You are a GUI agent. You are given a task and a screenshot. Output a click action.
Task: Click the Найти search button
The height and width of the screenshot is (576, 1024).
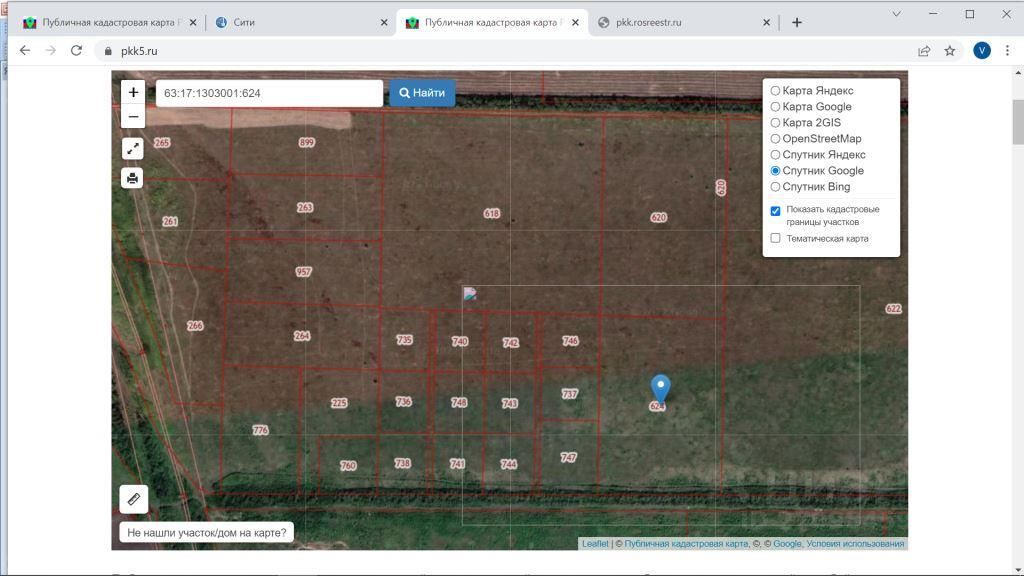tap(423, 93)
